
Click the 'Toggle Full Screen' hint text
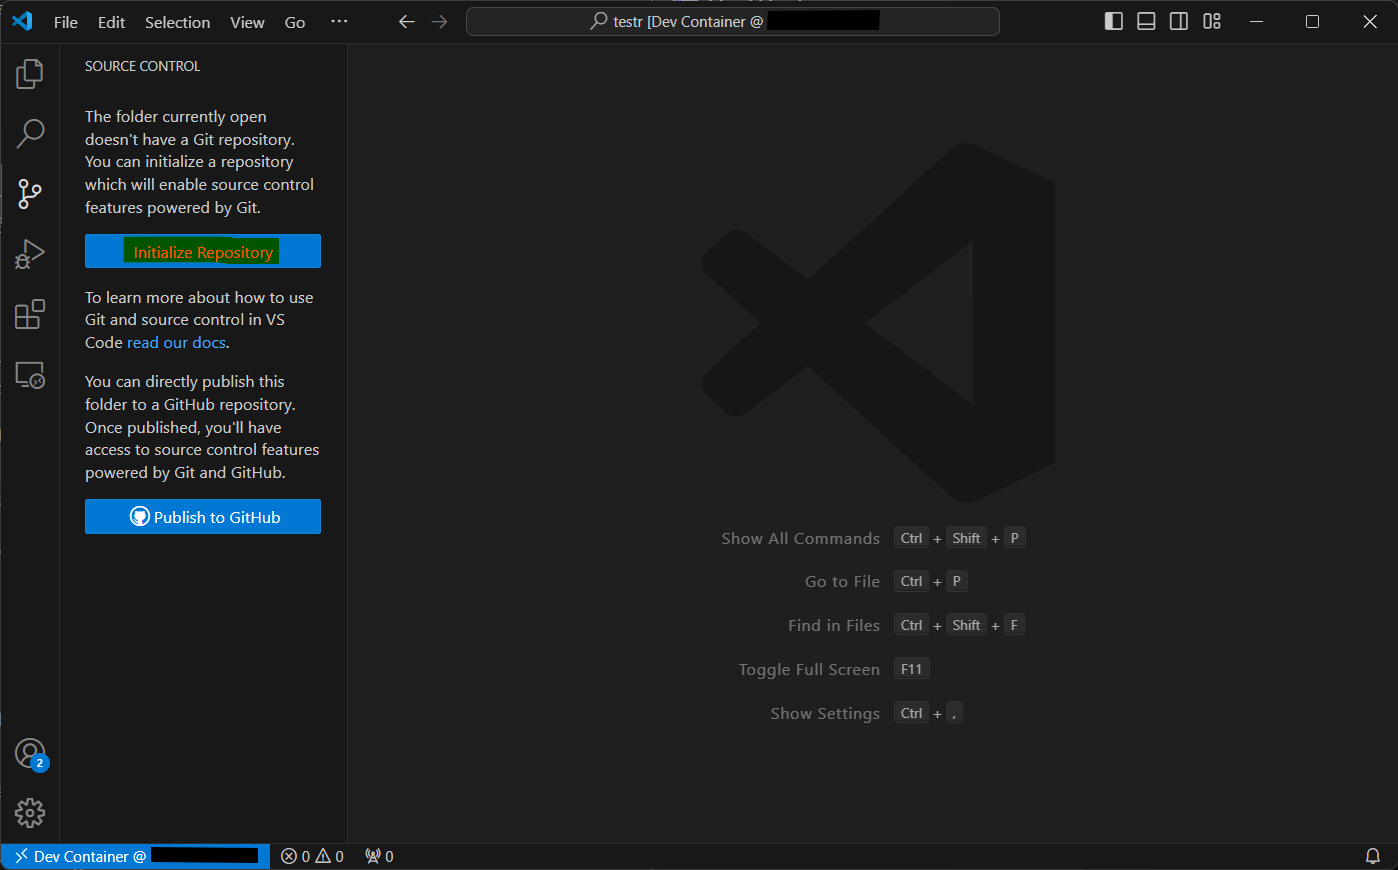(809, 669)
